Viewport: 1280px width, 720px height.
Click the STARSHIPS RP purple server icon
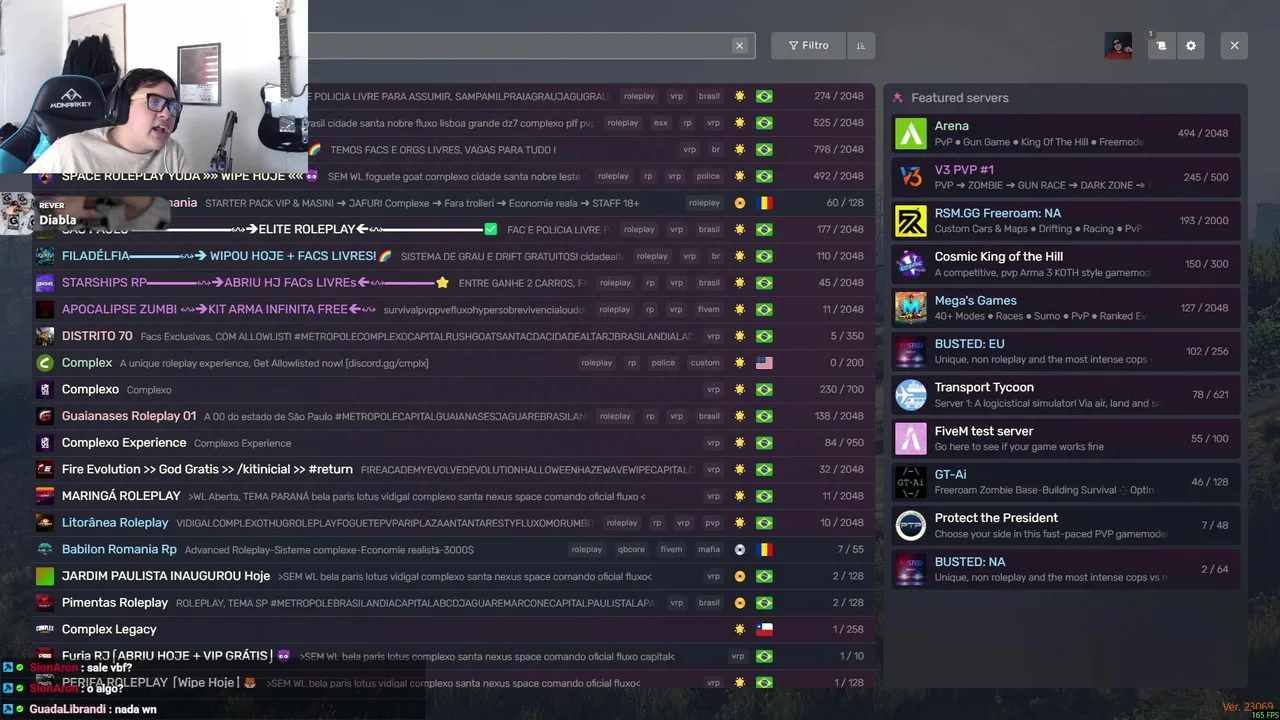pos(45,283)
